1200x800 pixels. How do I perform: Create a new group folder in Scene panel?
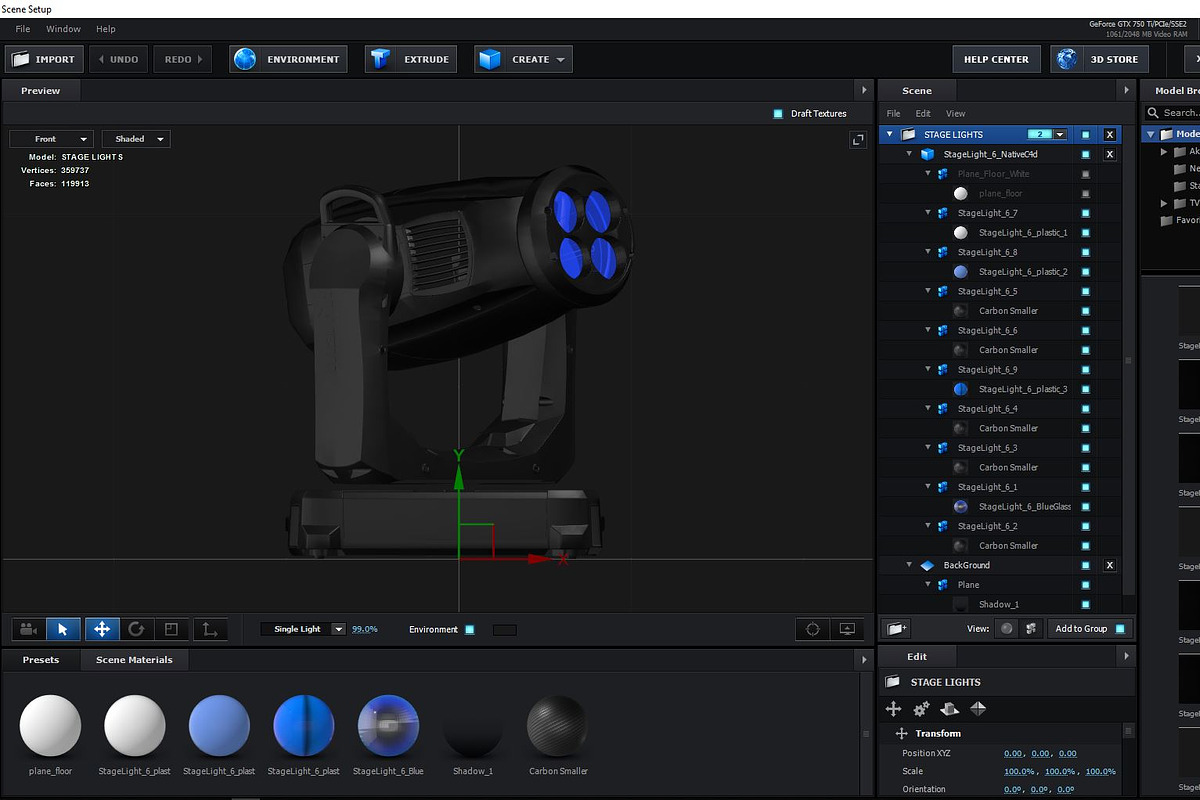pos(897,629)
